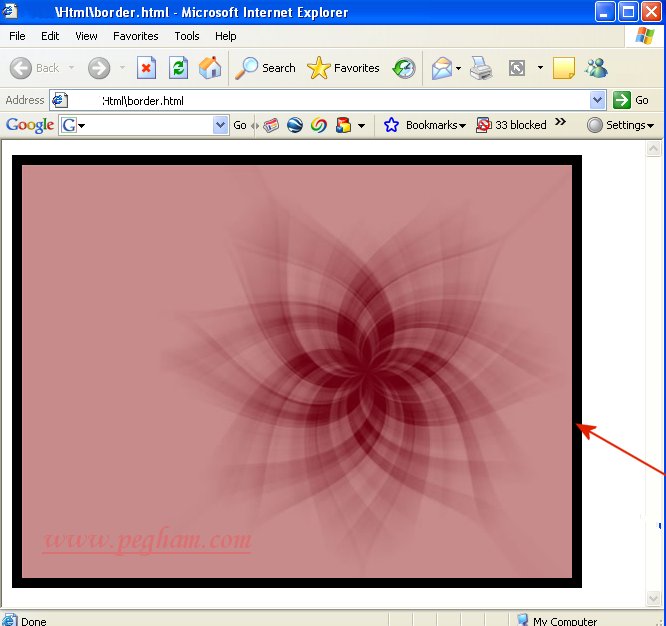Open the Favorites menu
666x626 pixels.
(x=135, y=36)
